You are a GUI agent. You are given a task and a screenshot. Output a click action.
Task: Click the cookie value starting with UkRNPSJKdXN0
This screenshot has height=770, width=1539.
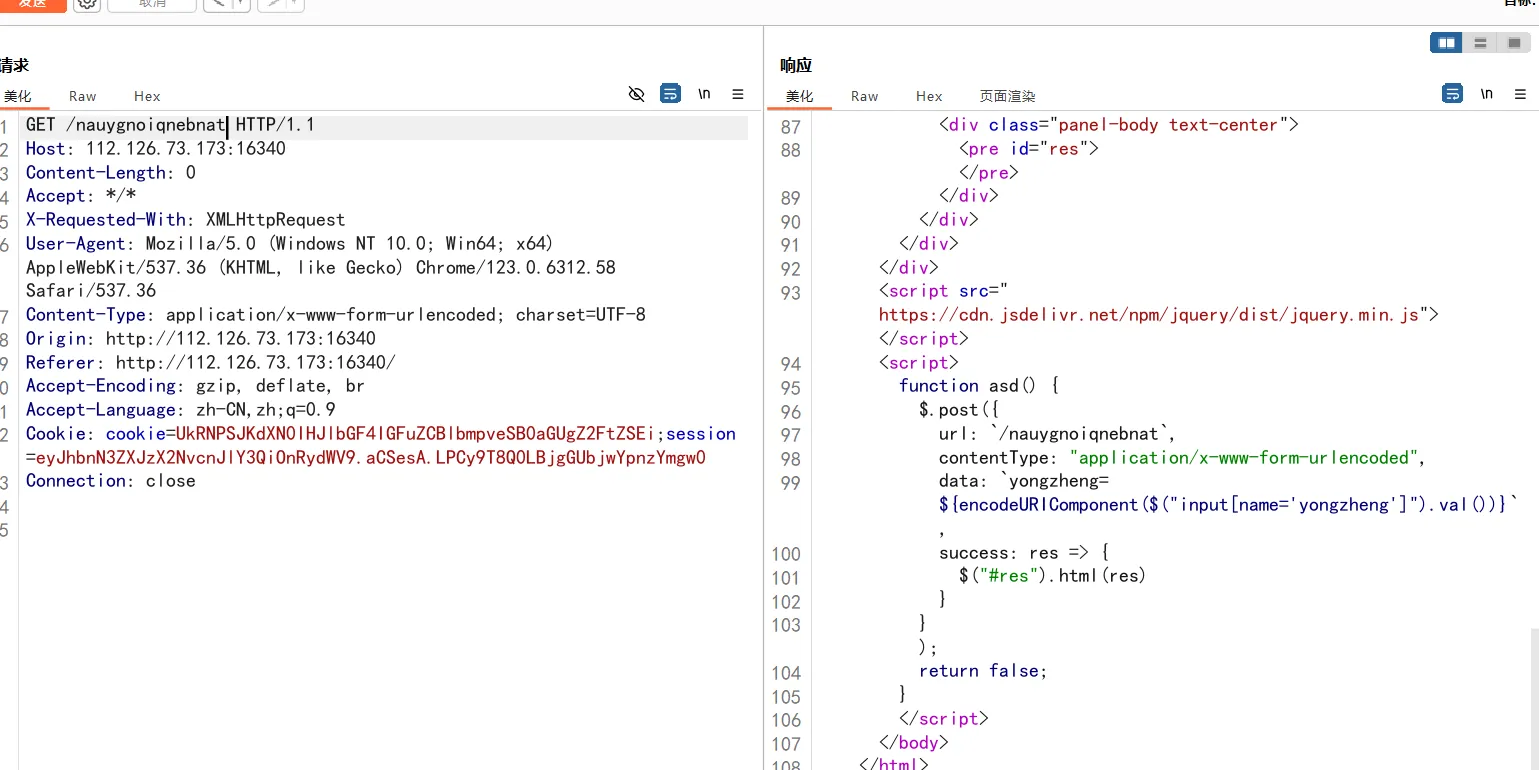click(416, 434)
